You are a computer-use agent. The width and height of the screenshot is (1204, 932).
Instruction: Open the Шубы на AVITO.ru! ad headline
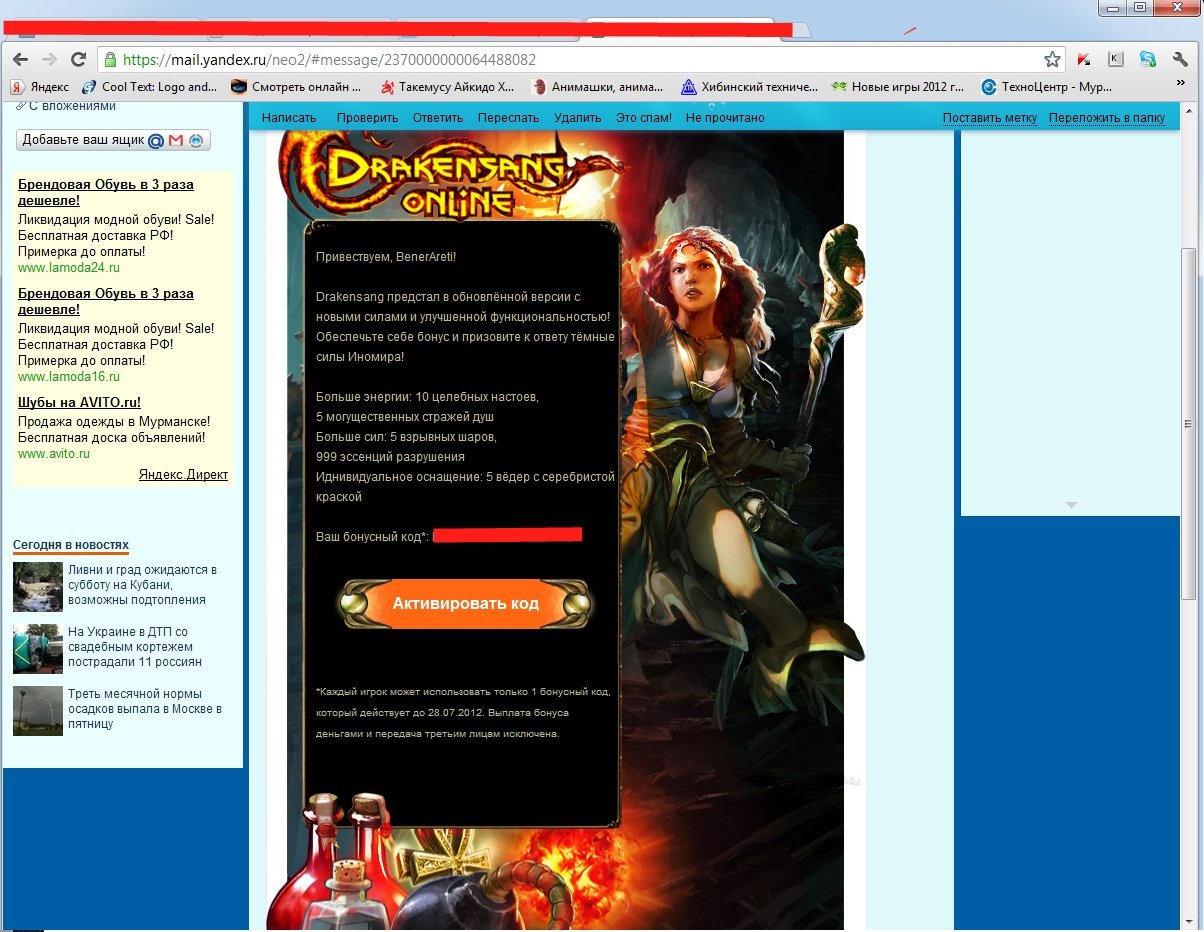point(79,402)
